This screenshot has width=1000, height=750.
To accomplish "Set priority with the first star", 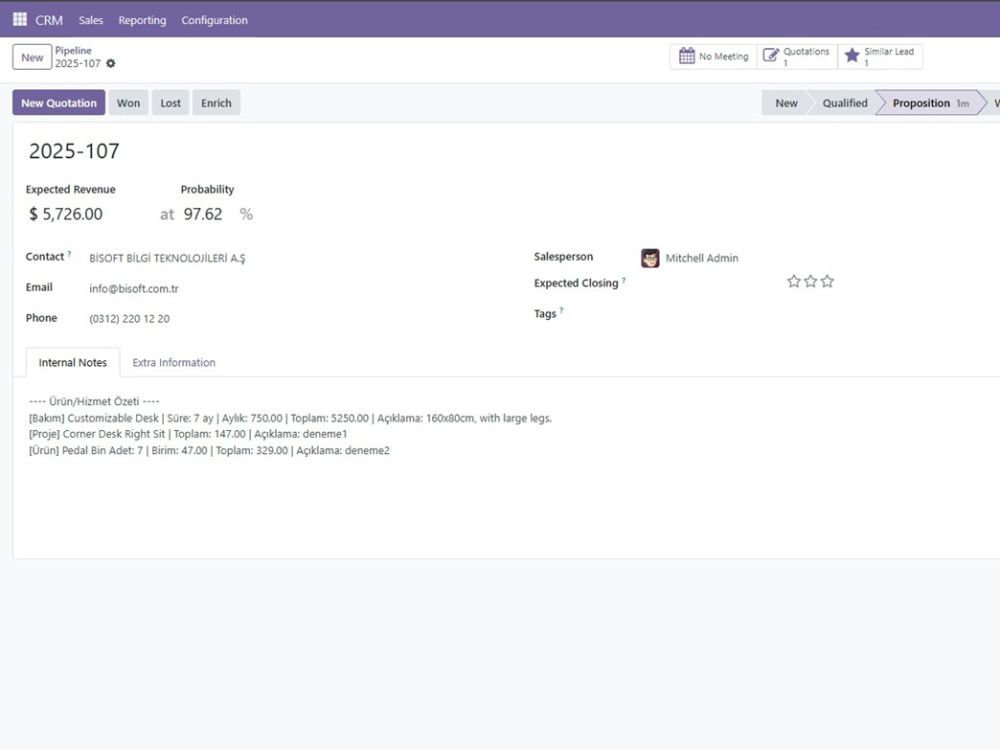I will click(793, 281).
